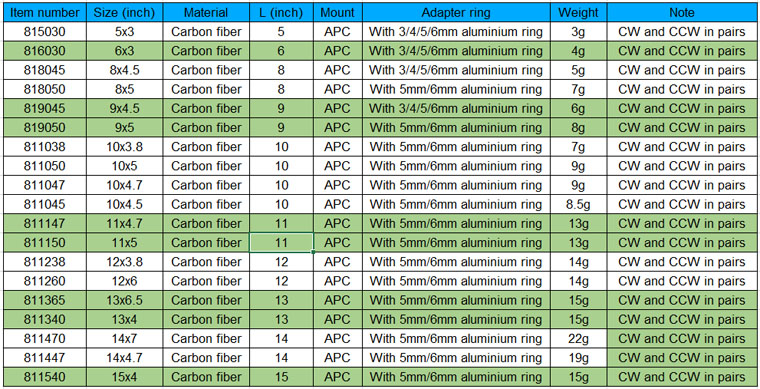The width and height of the screenshot is (760, 389).
Task: Select the 12x6 size cell
Action: click(125, 281)
